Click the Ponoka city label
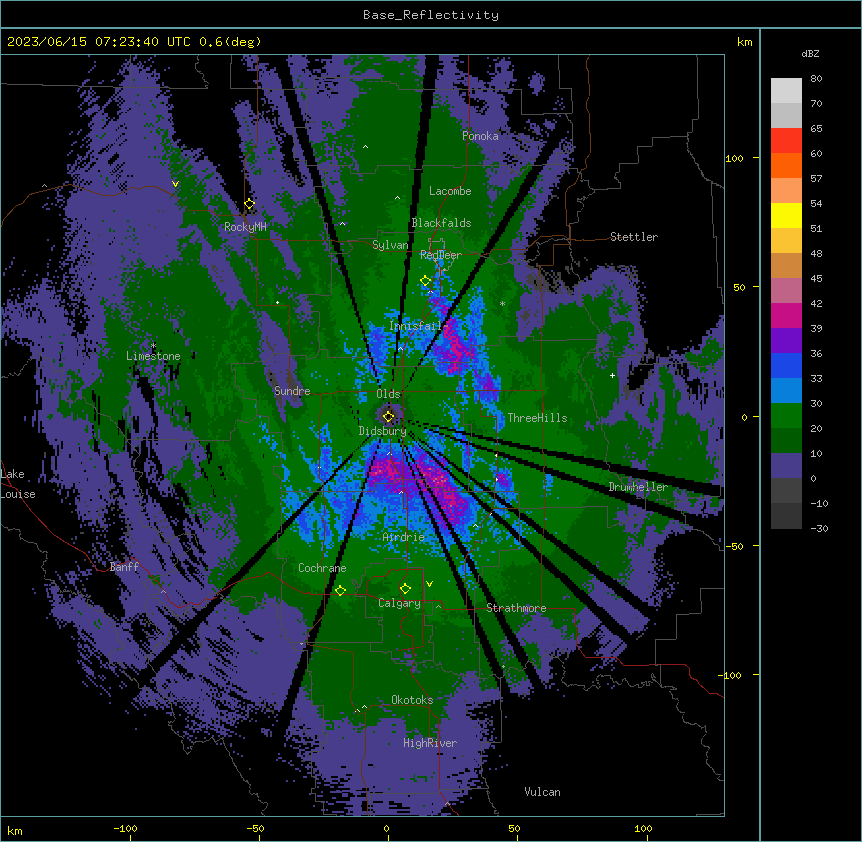 [480, 136]
